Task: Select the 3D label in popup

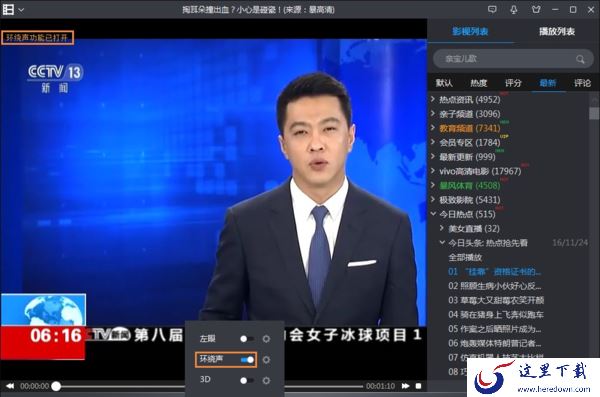Action: (205, 379)
